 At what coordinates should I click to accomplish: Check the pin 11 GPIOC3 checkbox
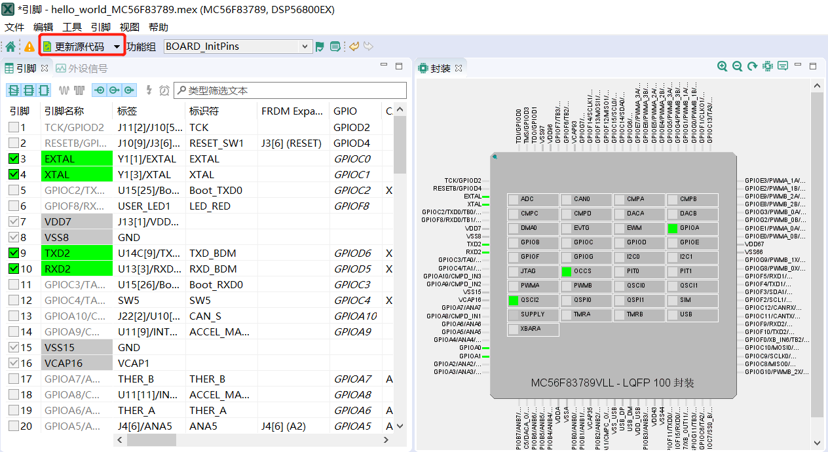pos(14,285)
